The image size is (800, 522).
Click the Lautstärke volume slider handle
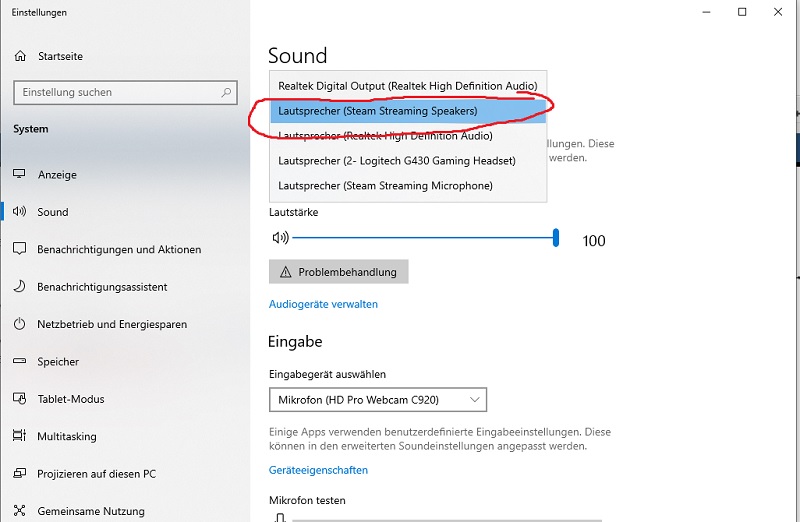point(556,238)
